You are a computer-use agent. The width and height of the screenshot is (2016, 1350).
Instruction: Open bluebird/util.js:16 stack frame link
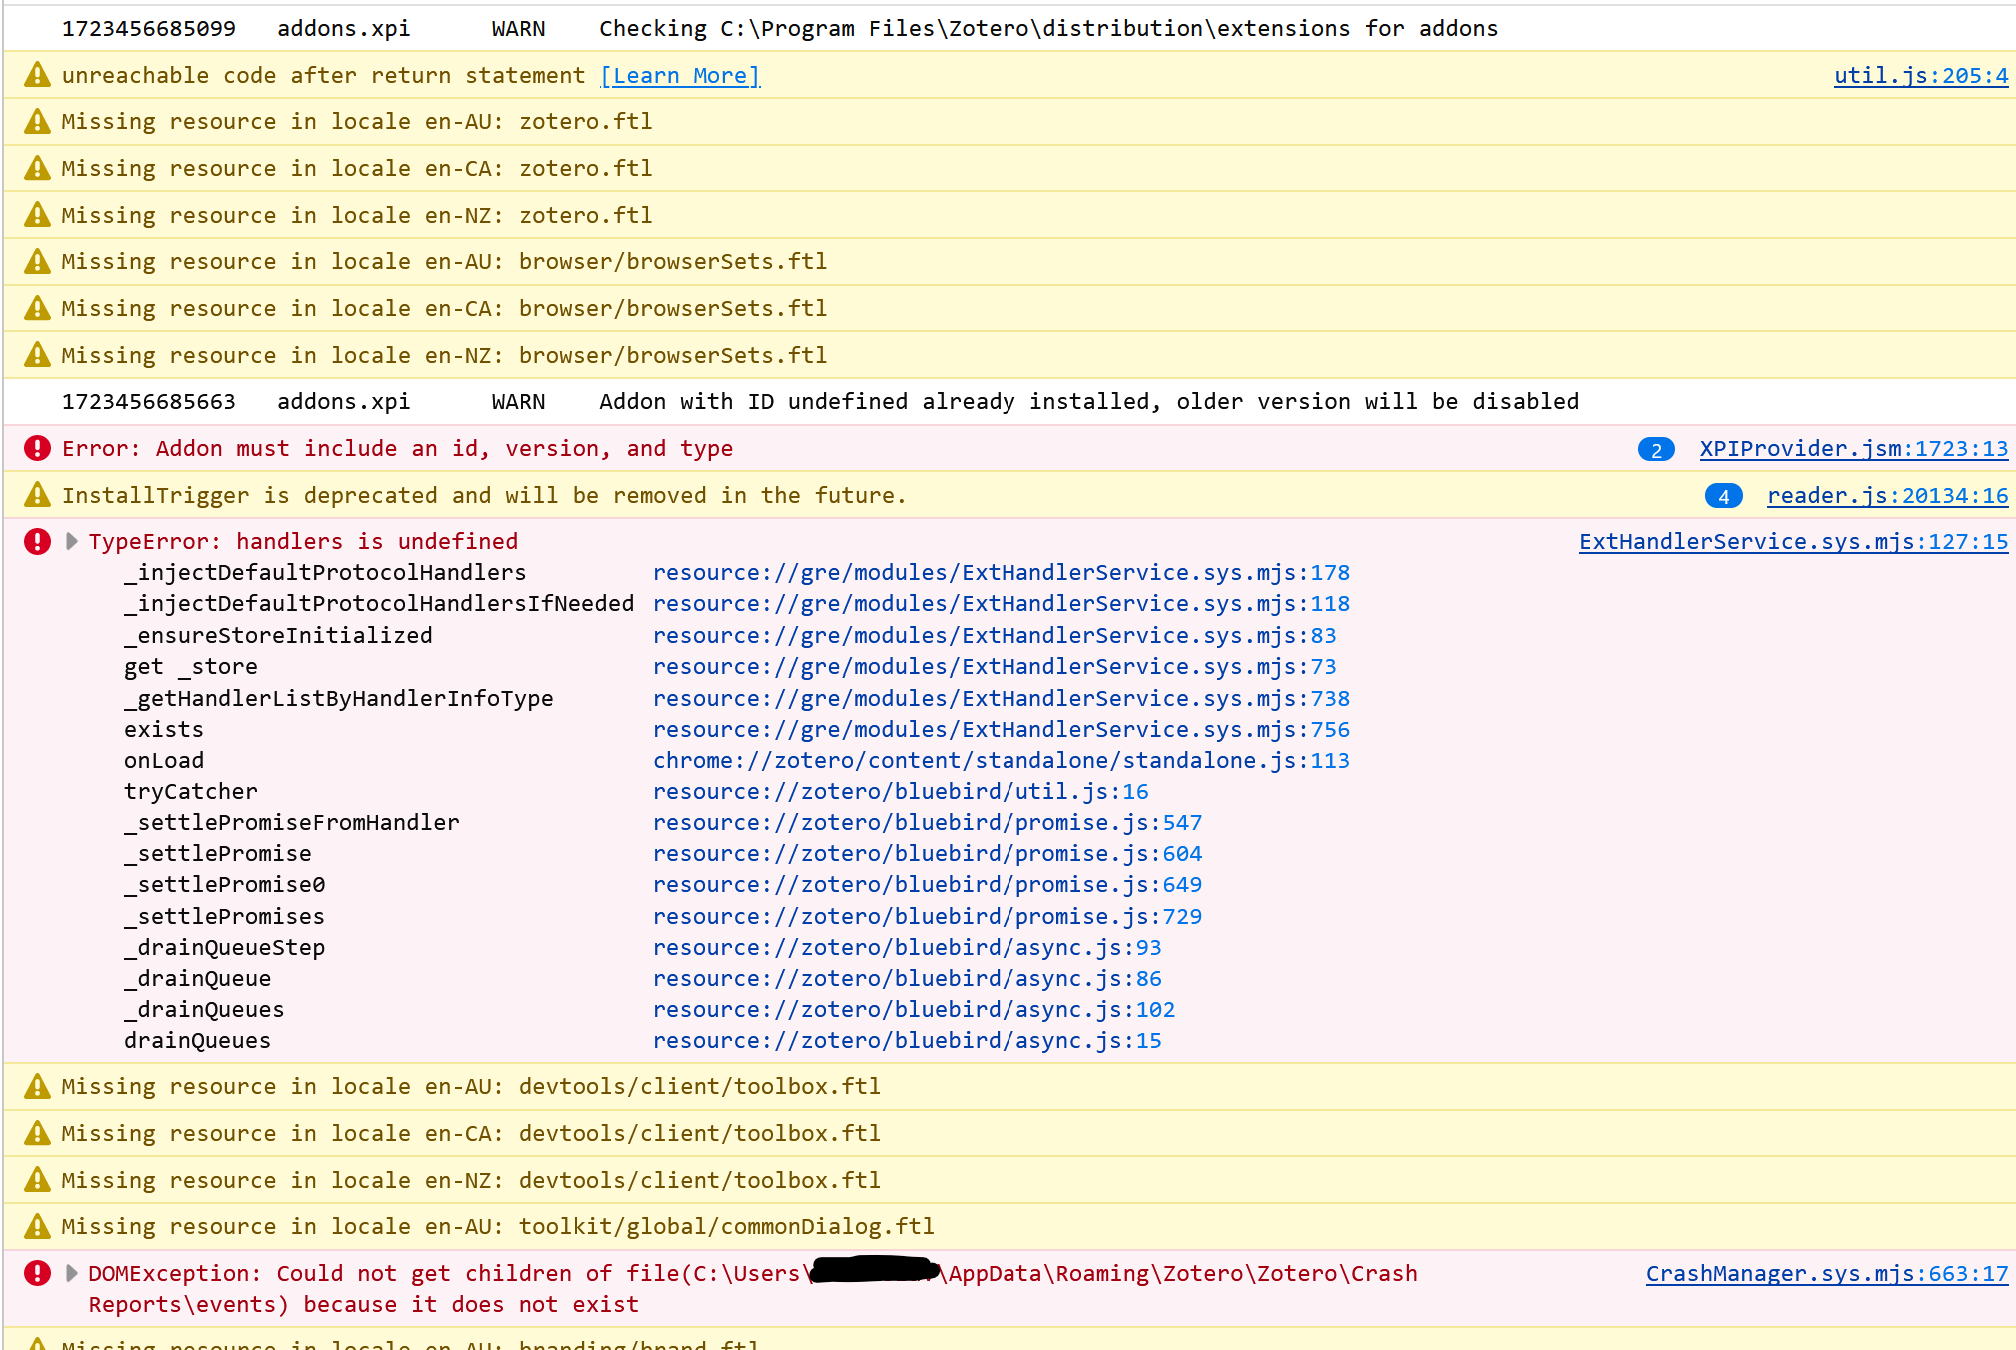(x=900, y=792)
